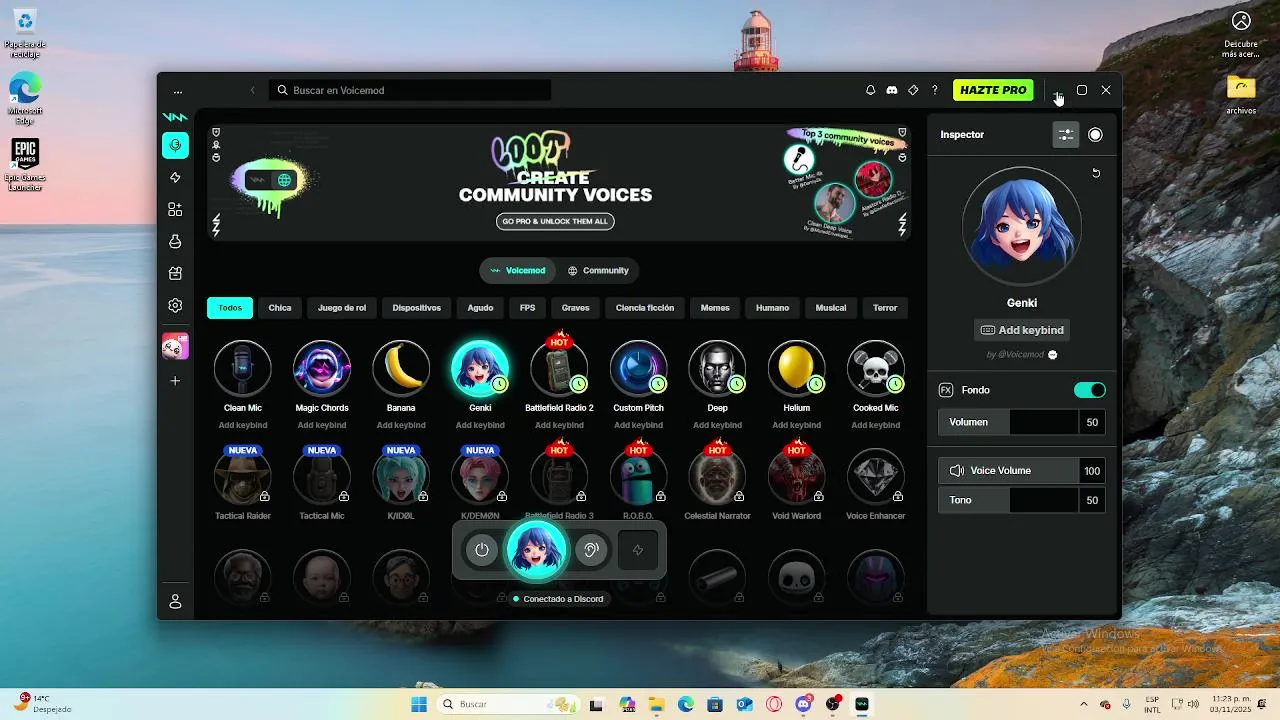
Task: Open the user account icon in sidebar
Action: point(175,601)
